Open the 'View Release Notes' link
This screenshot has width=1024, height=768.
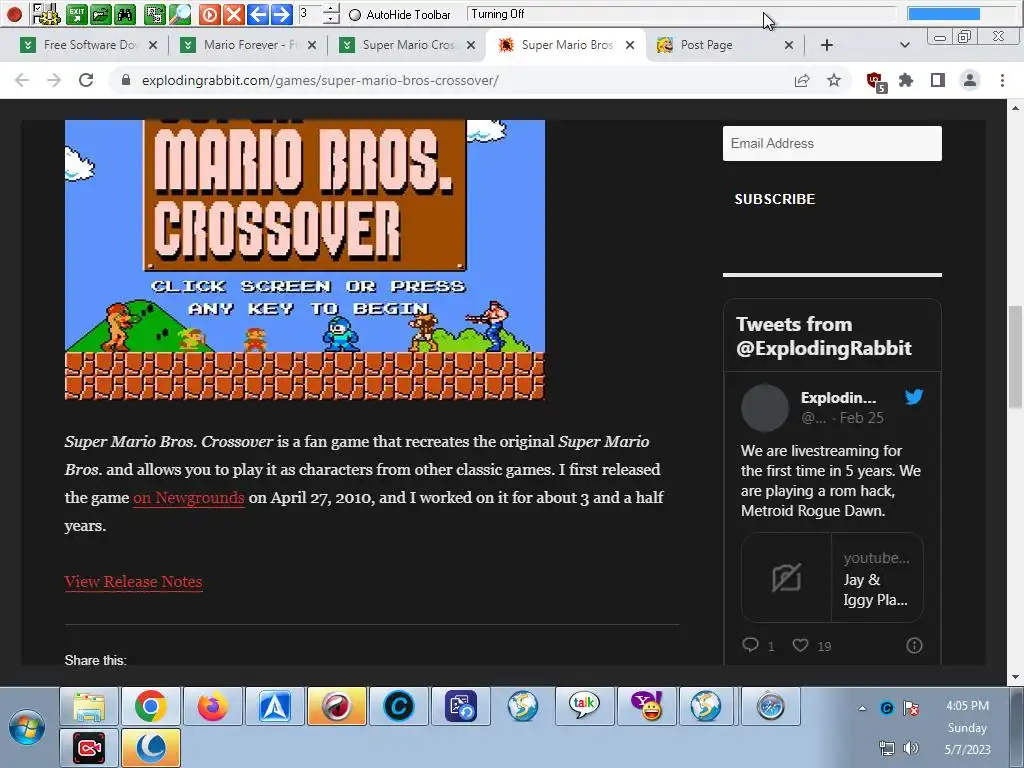pyautogui.click(x=133, y=582)
